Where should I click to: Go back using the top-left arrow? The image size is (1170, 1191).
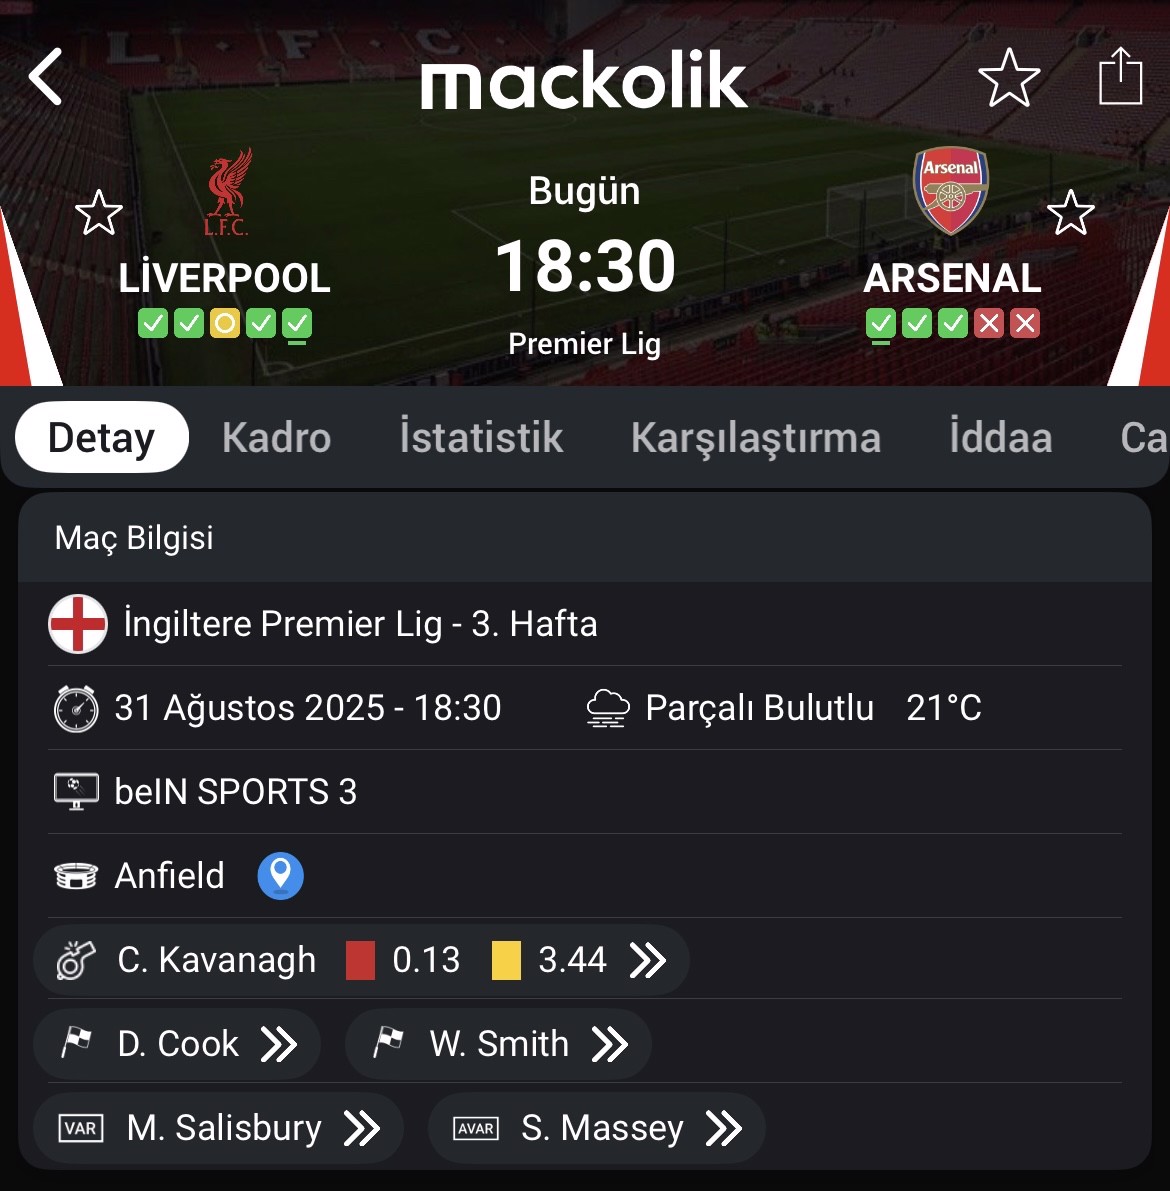(x=45, y=77)
